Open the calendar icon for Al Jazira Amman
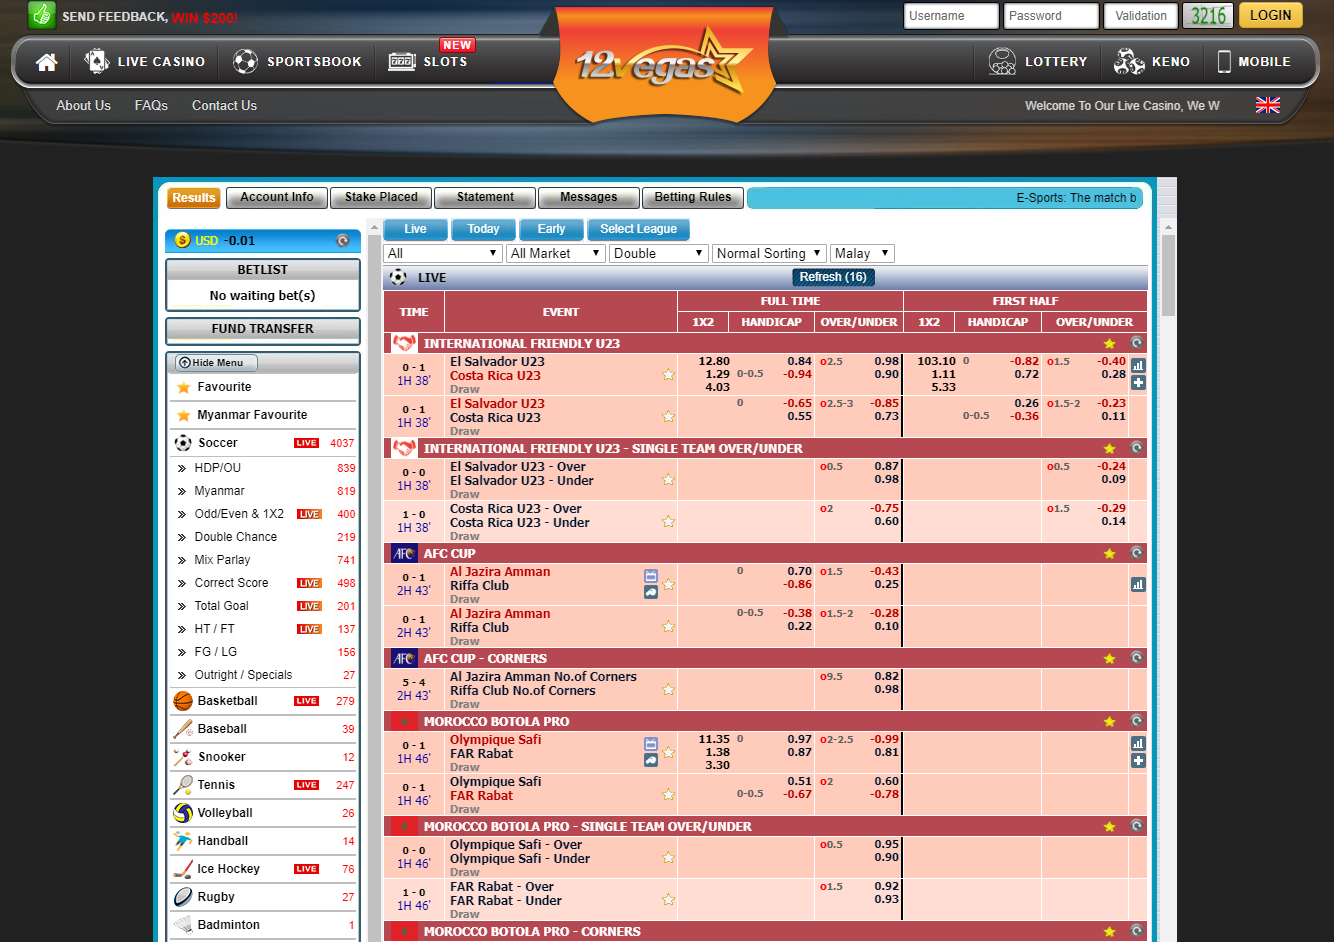Viewport: 1334px width, 942px height. [651, 576]
